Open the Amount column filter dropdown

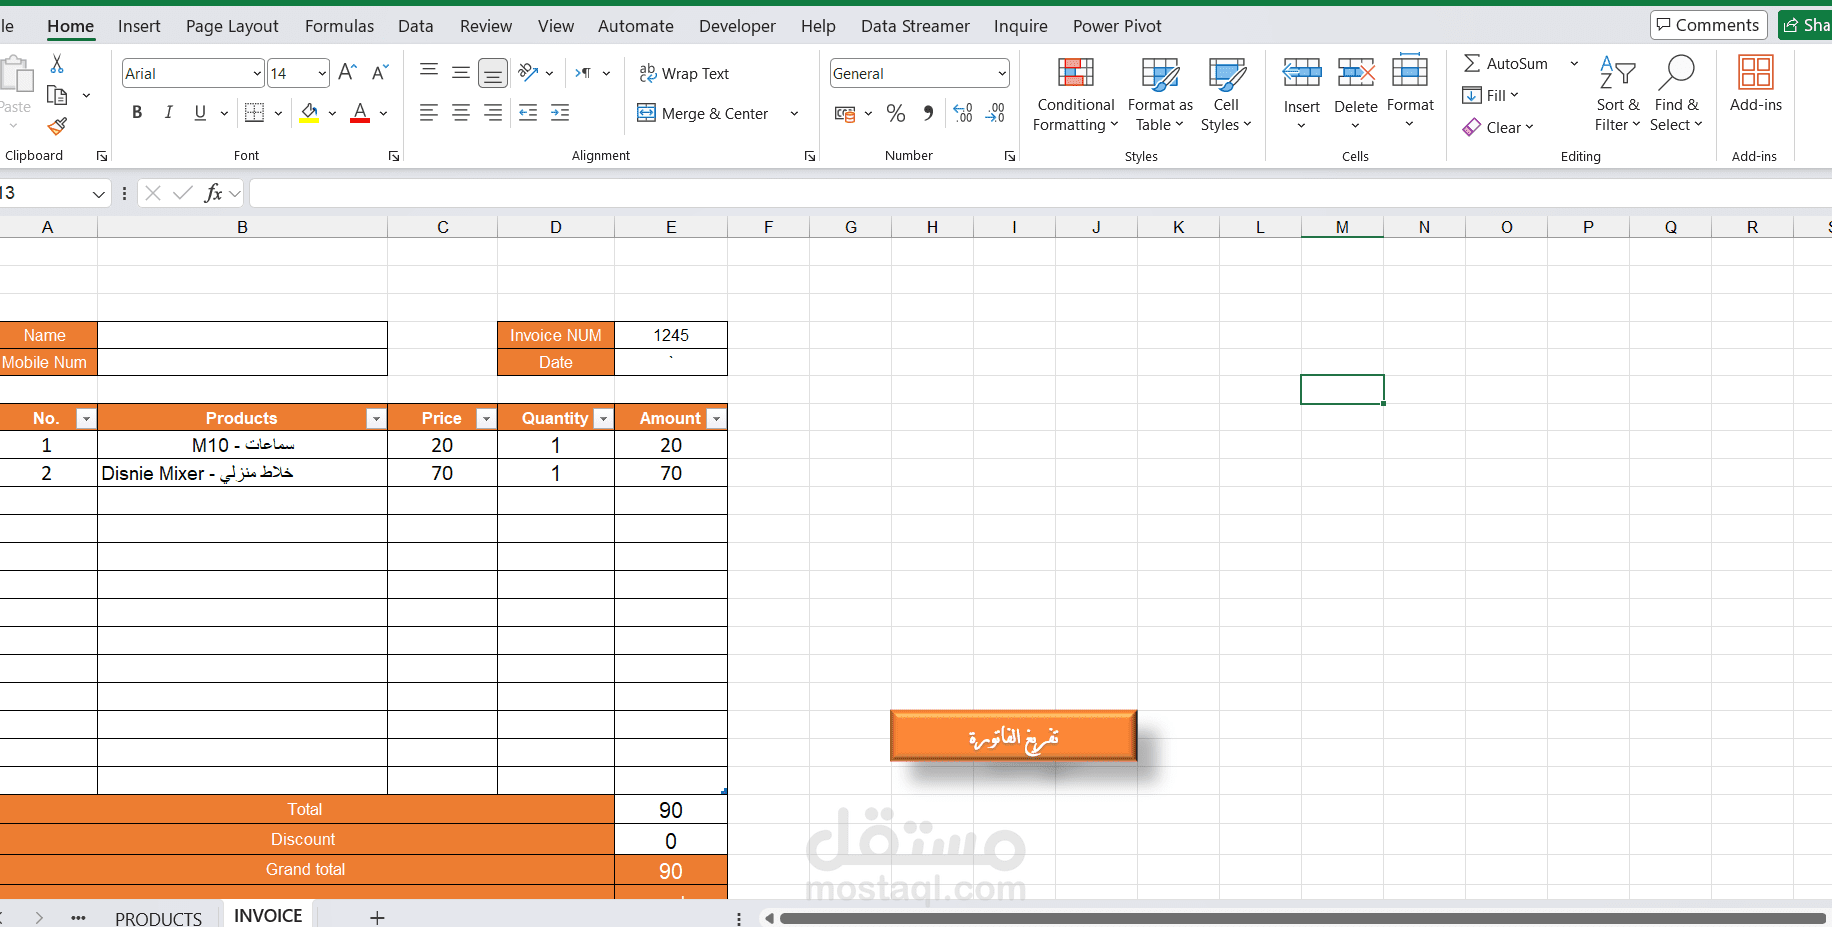pyautogui.click(x=716, y=419)
